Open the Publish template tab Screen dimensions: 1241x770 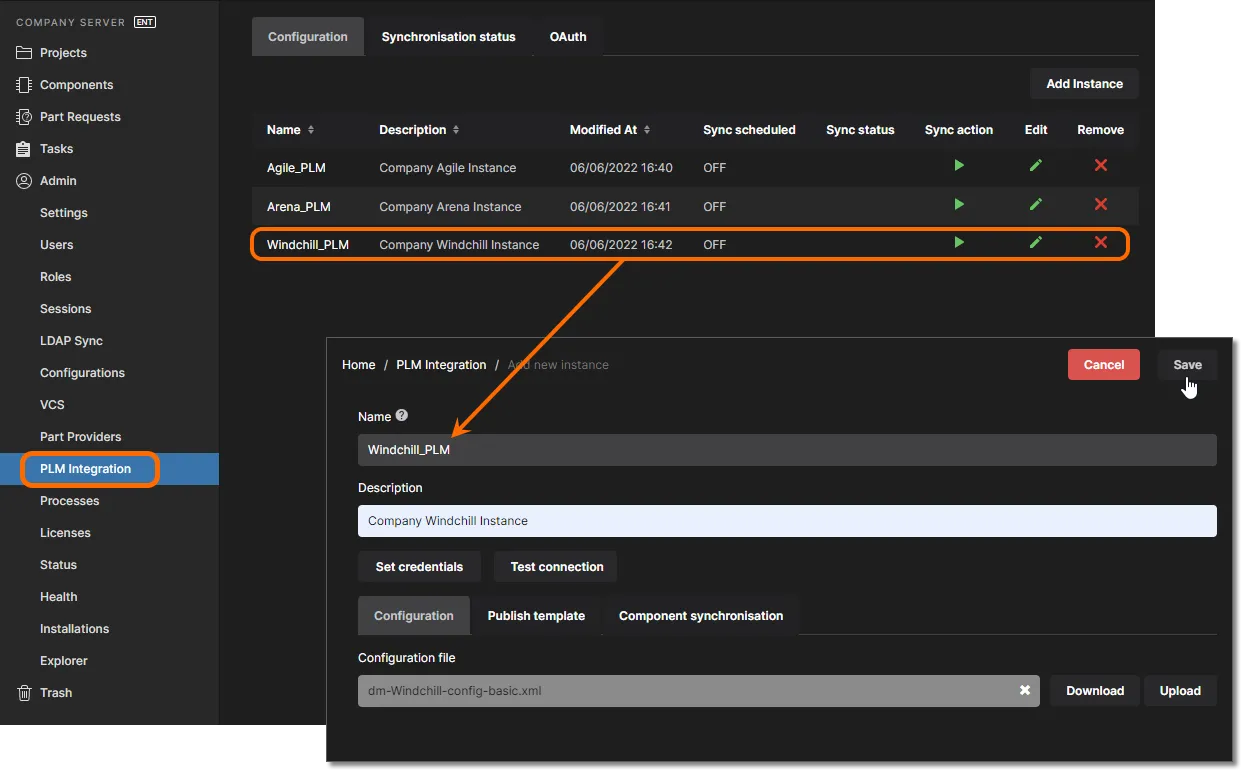click(536, 616)
